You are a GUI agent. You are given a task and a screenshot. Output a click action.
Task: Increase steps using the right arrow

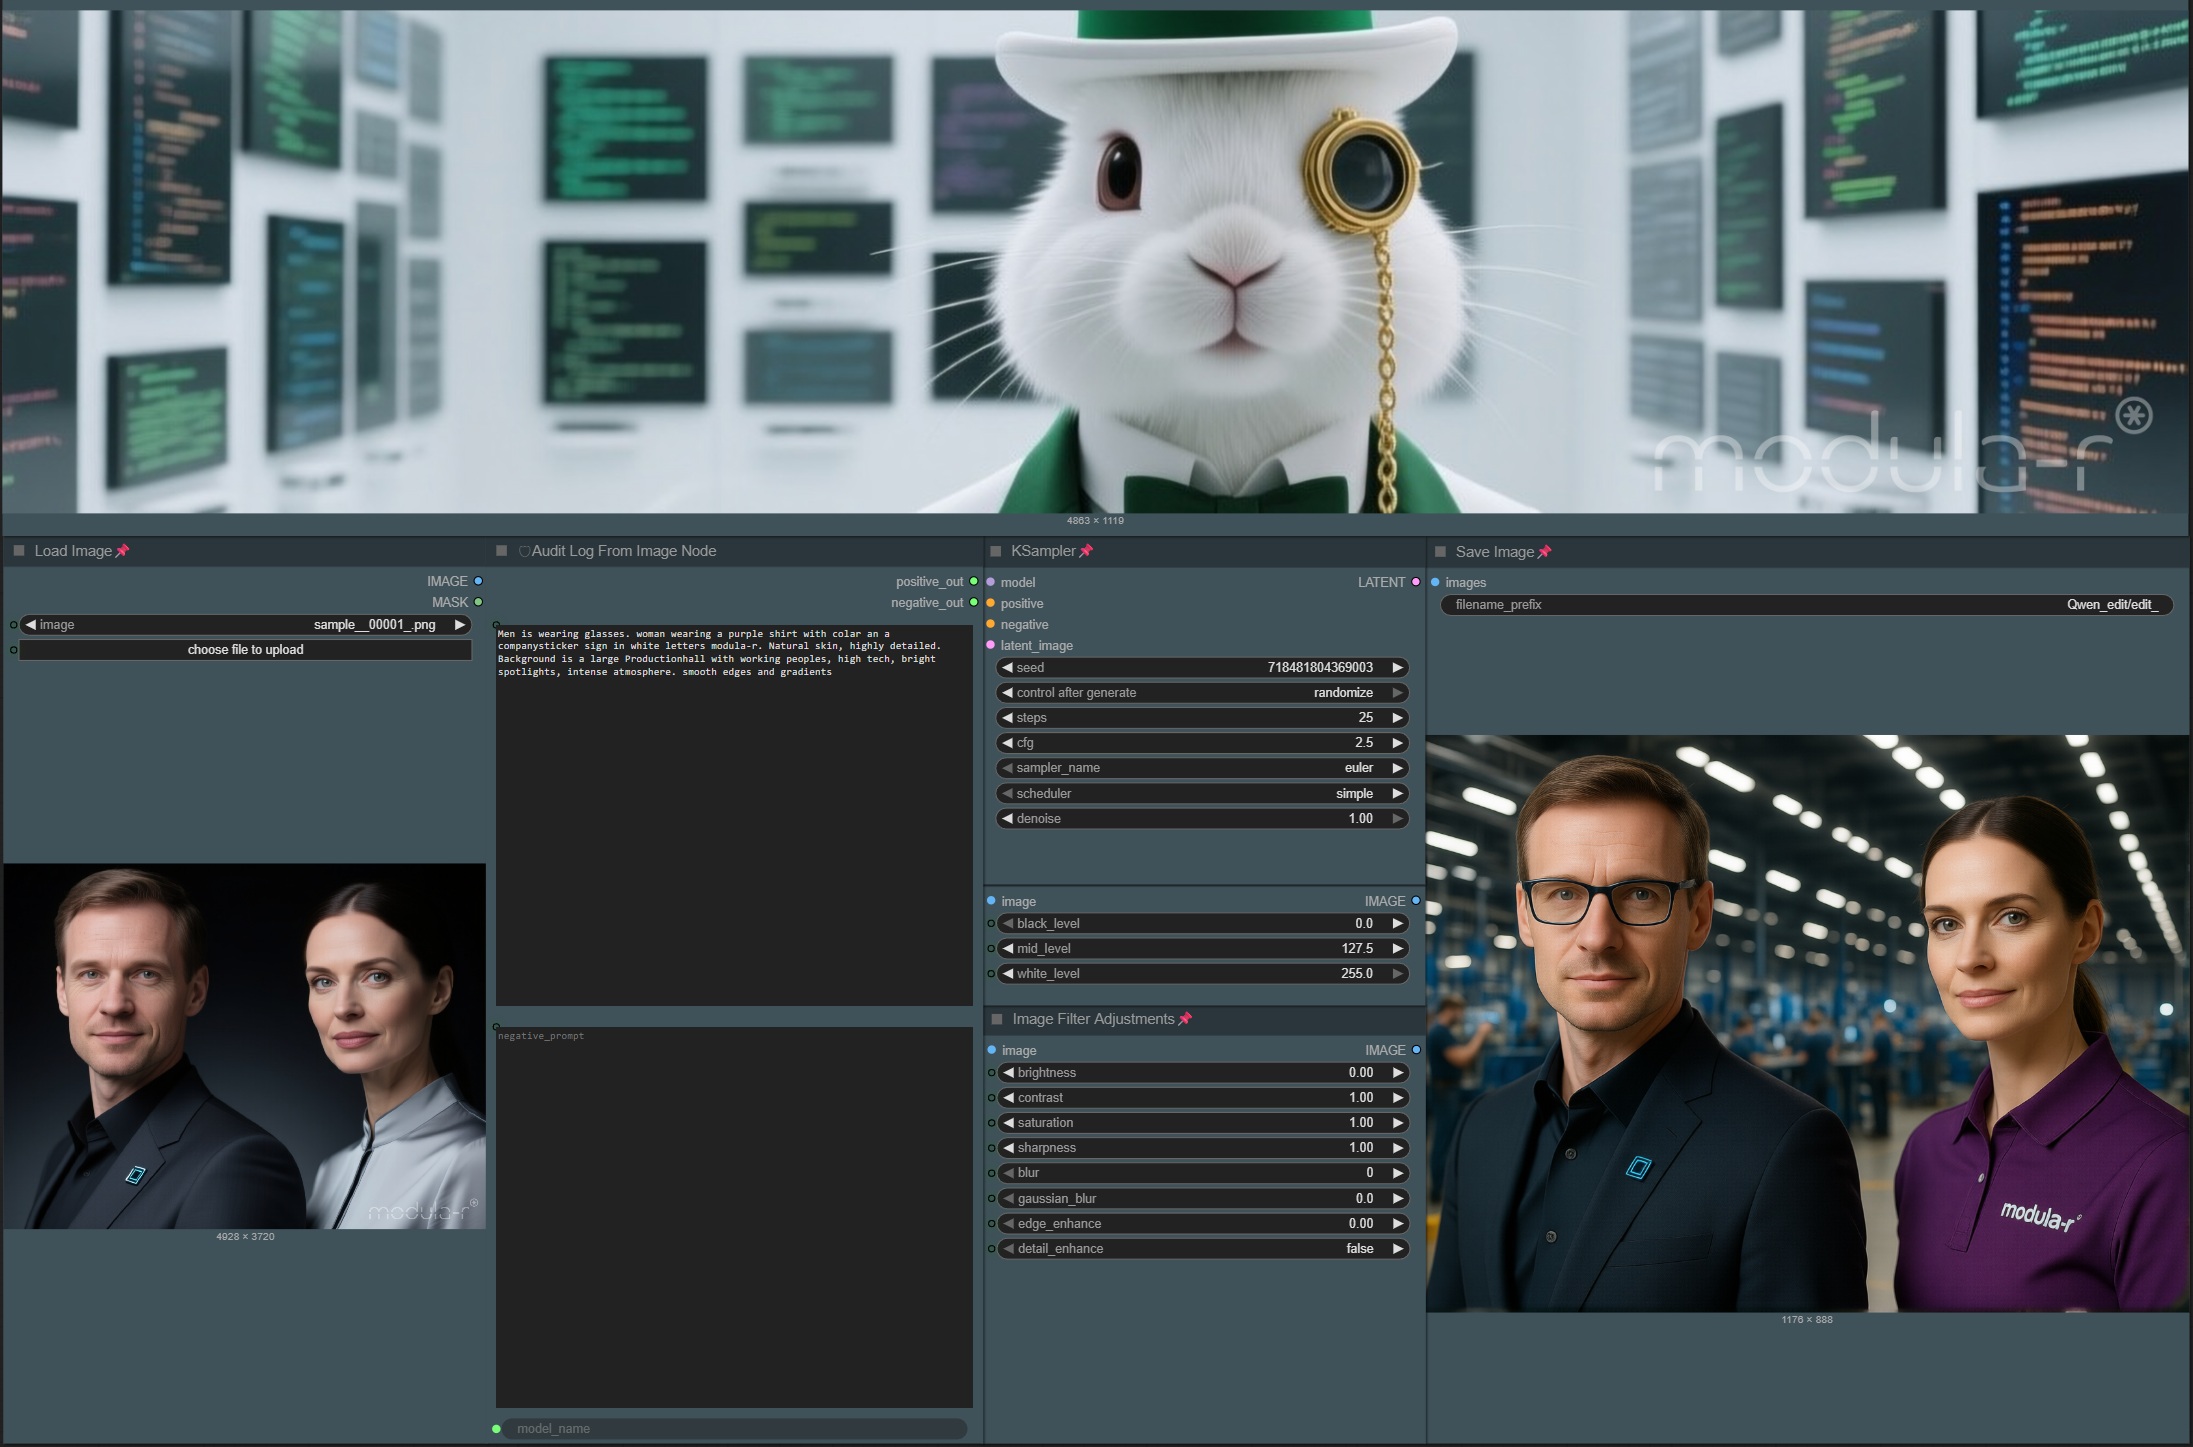pos(1396,717)
